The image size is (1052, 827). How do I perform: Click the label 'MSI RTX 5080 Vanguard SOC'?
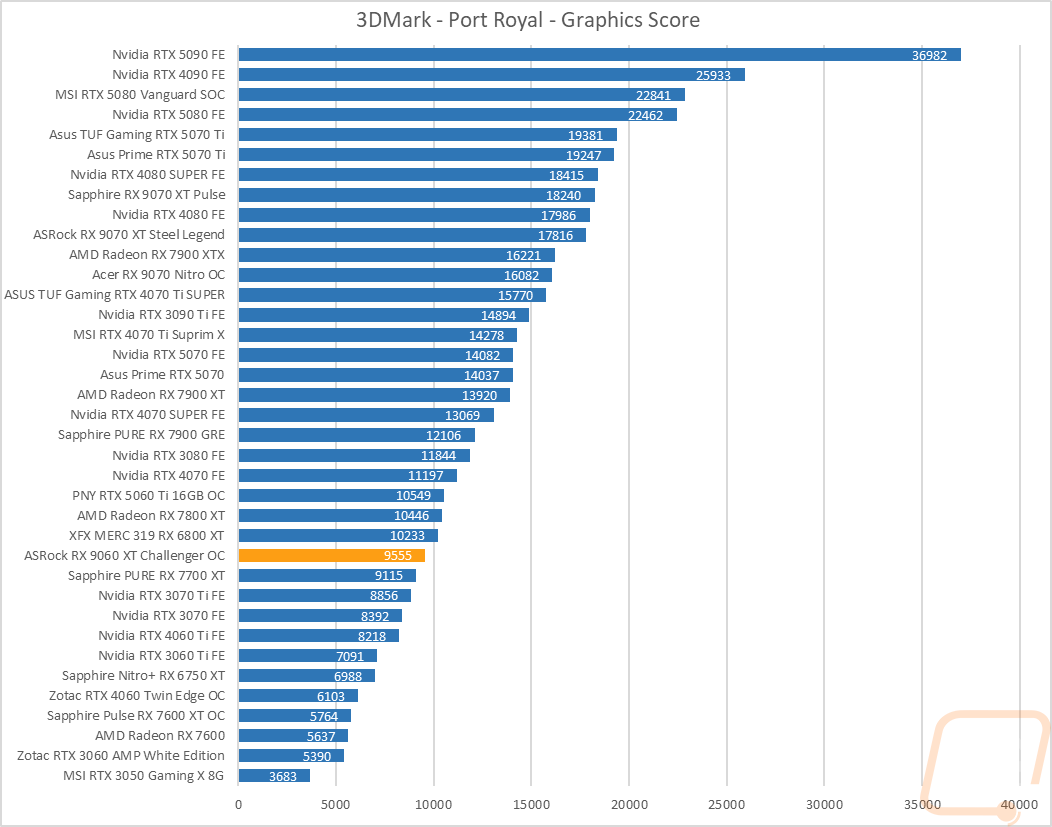(x=140, y=95)
